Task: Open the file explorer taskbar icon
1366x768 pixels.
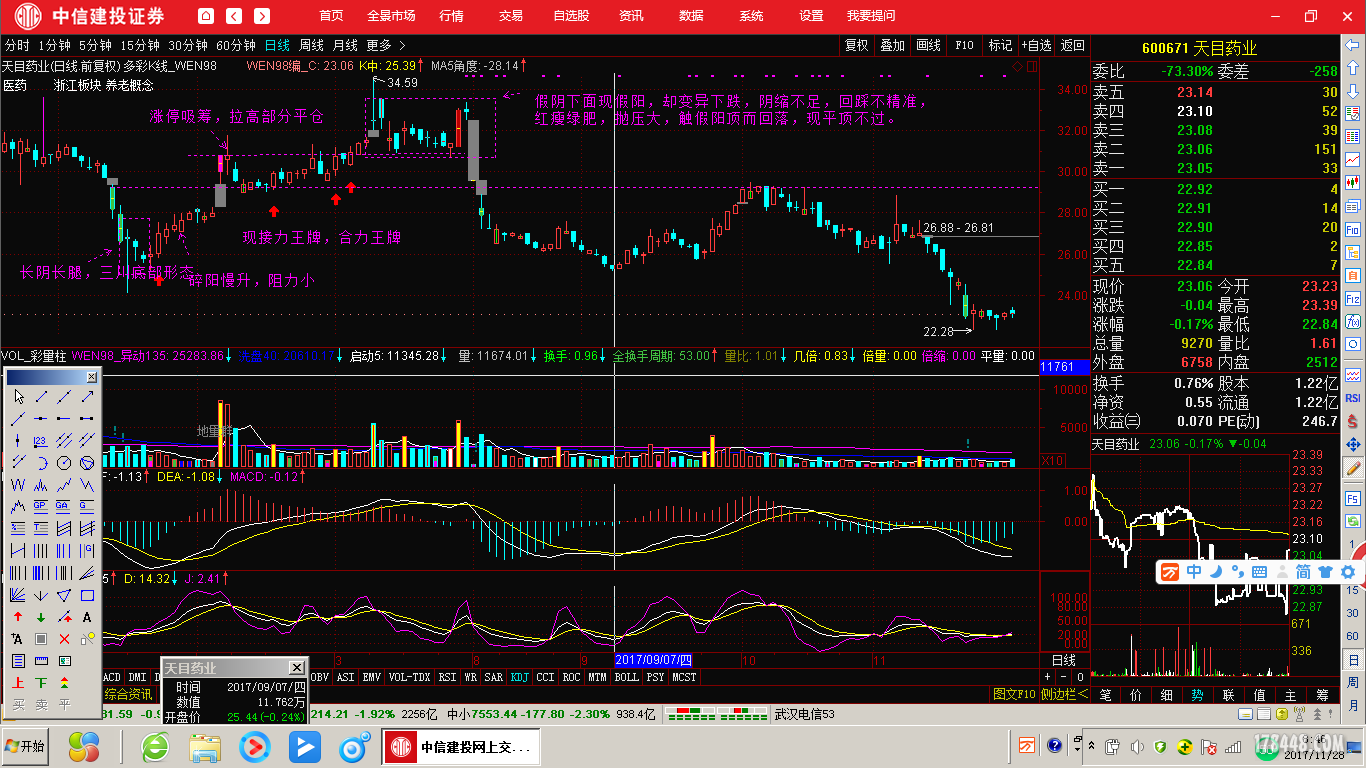Action: tap(205, 747)
